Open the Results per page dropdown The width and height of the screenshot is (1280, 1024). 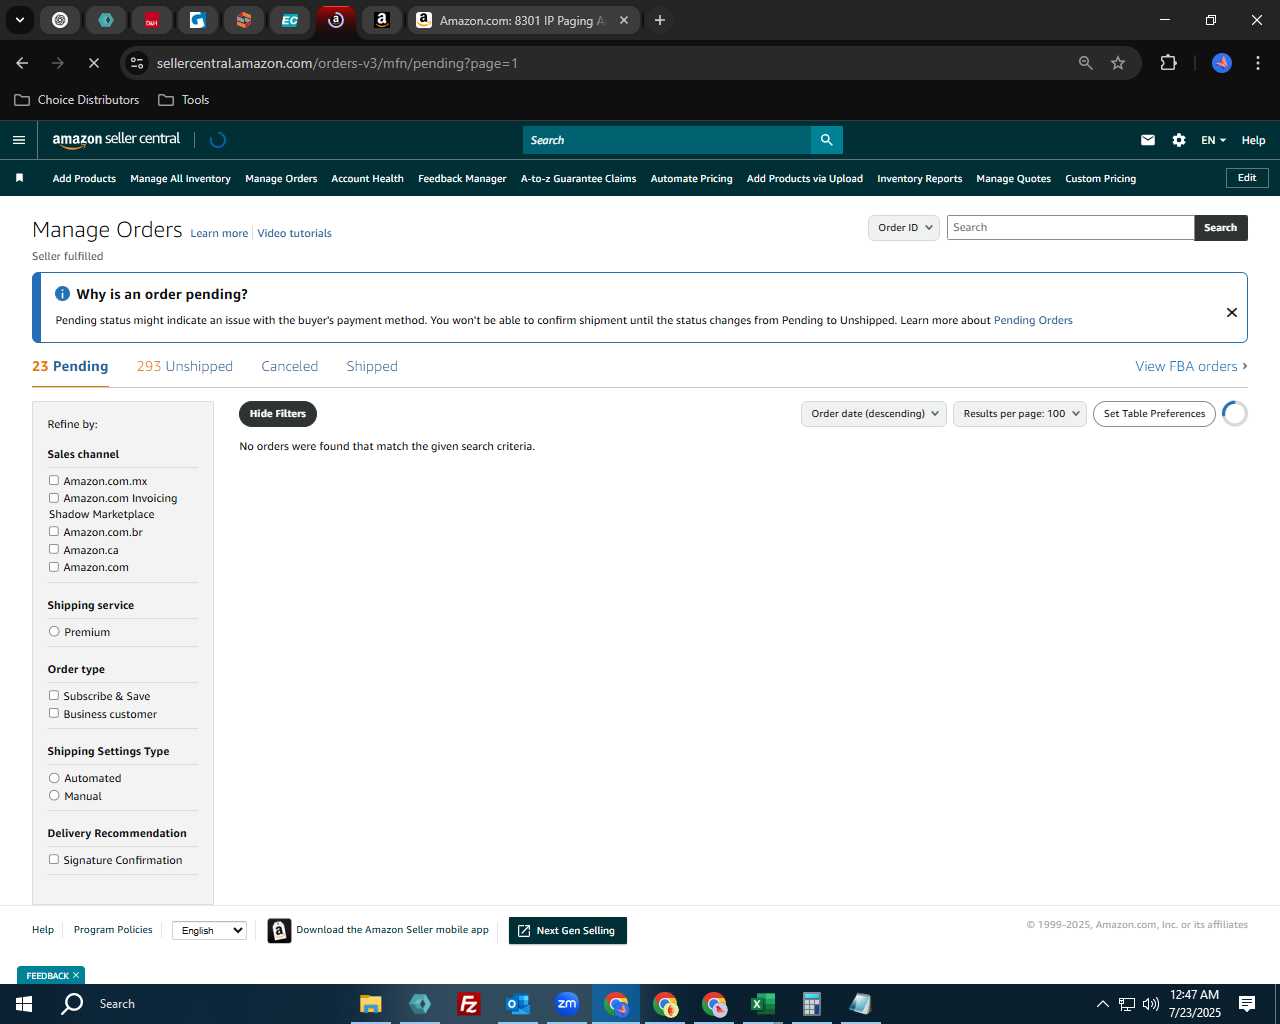(1020, 414)
